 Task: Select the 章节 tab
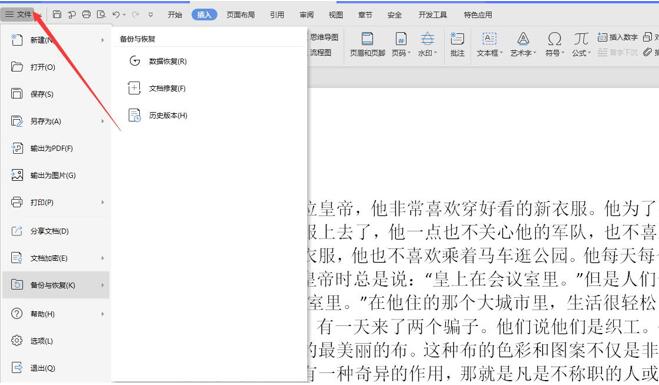tap(365, 15)
